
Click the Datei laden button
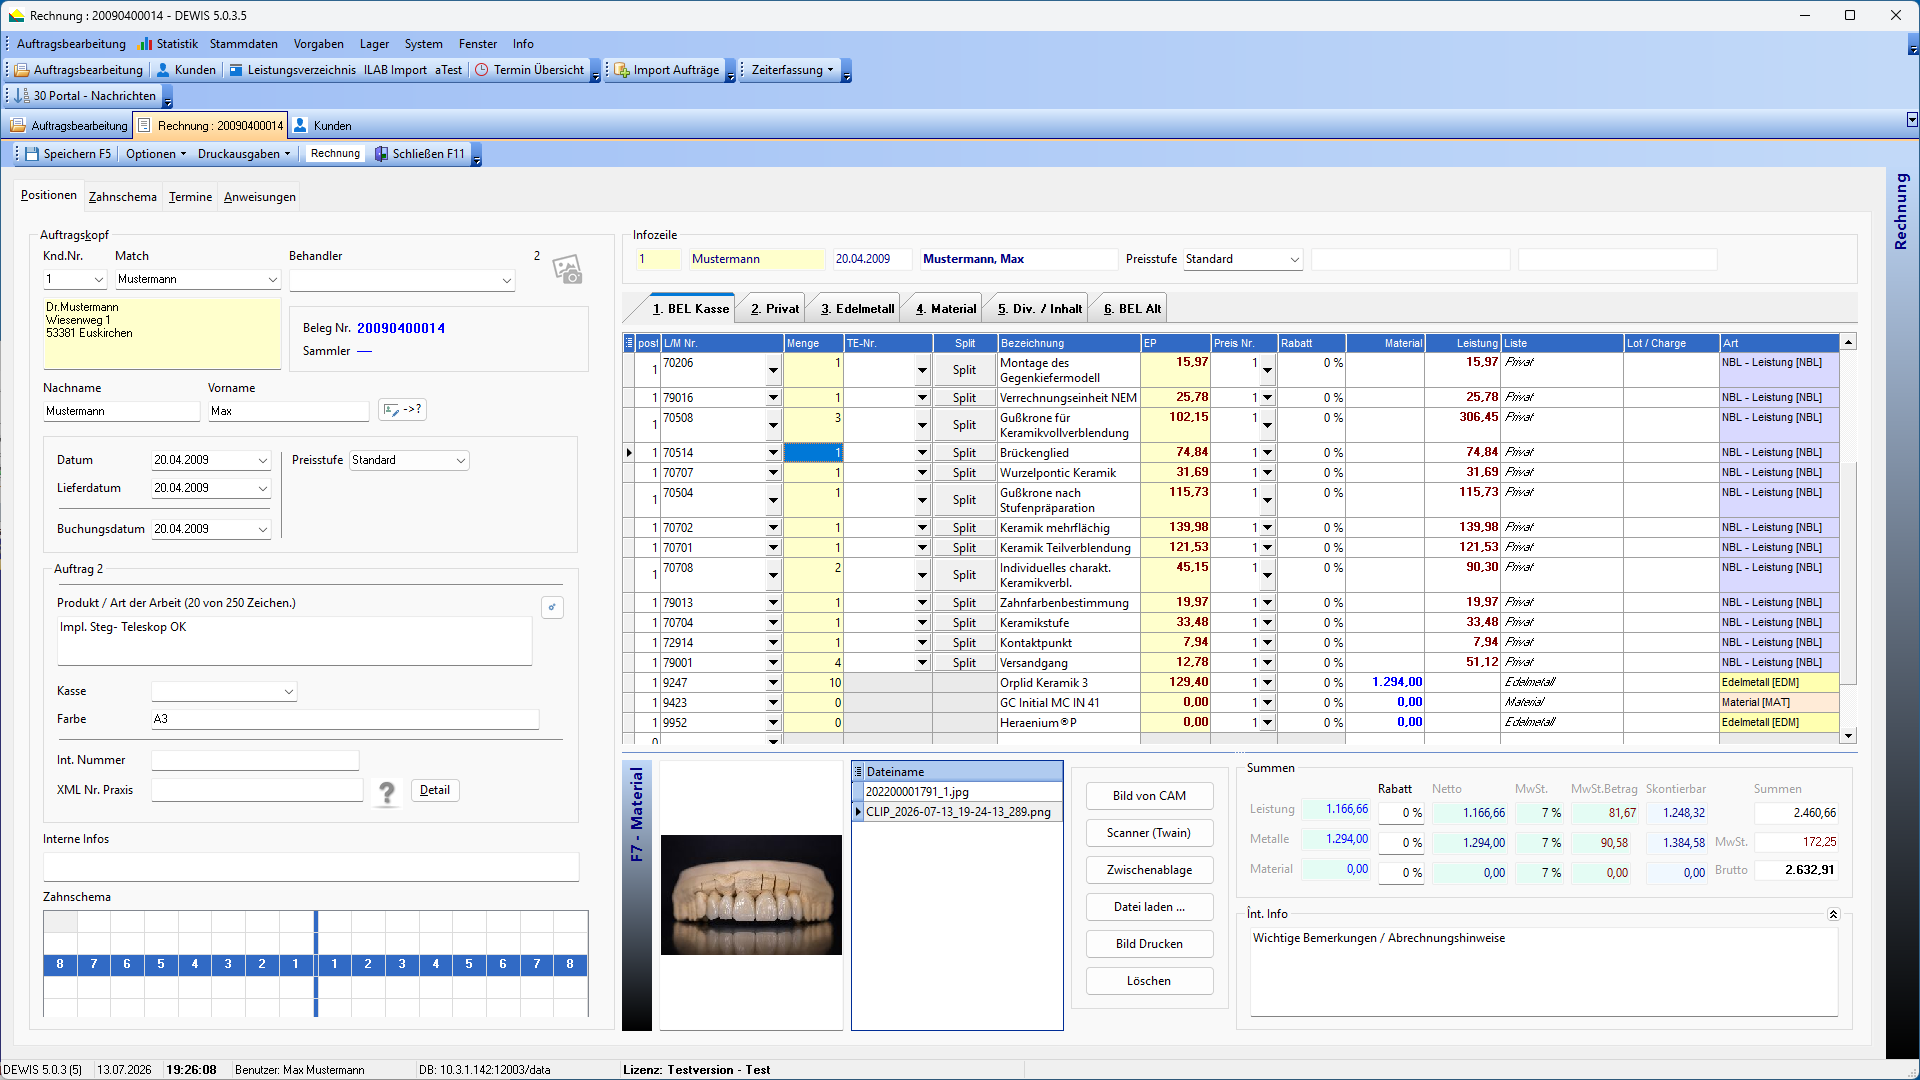coord(1149,907)
